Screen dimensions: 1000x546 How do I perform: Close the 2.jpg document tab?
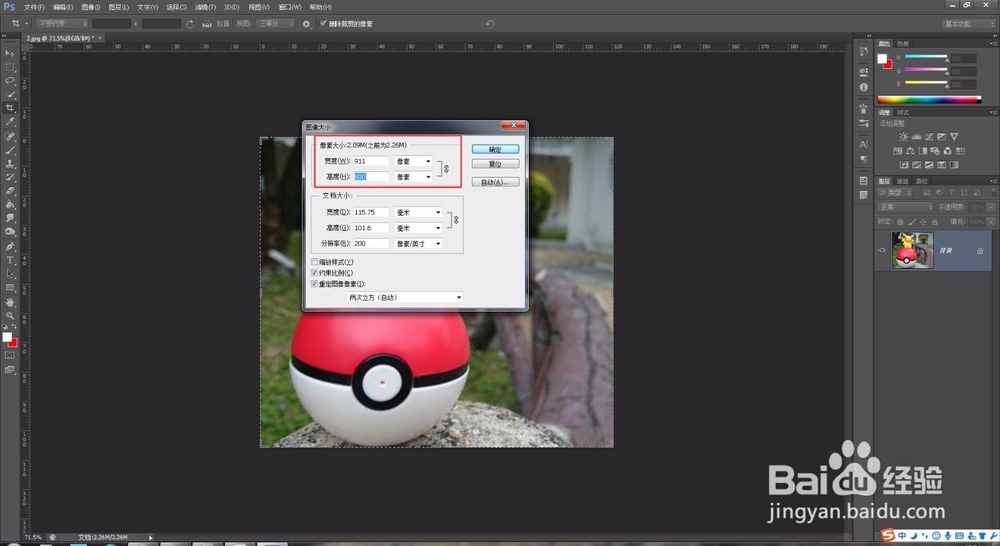point(100,38)
